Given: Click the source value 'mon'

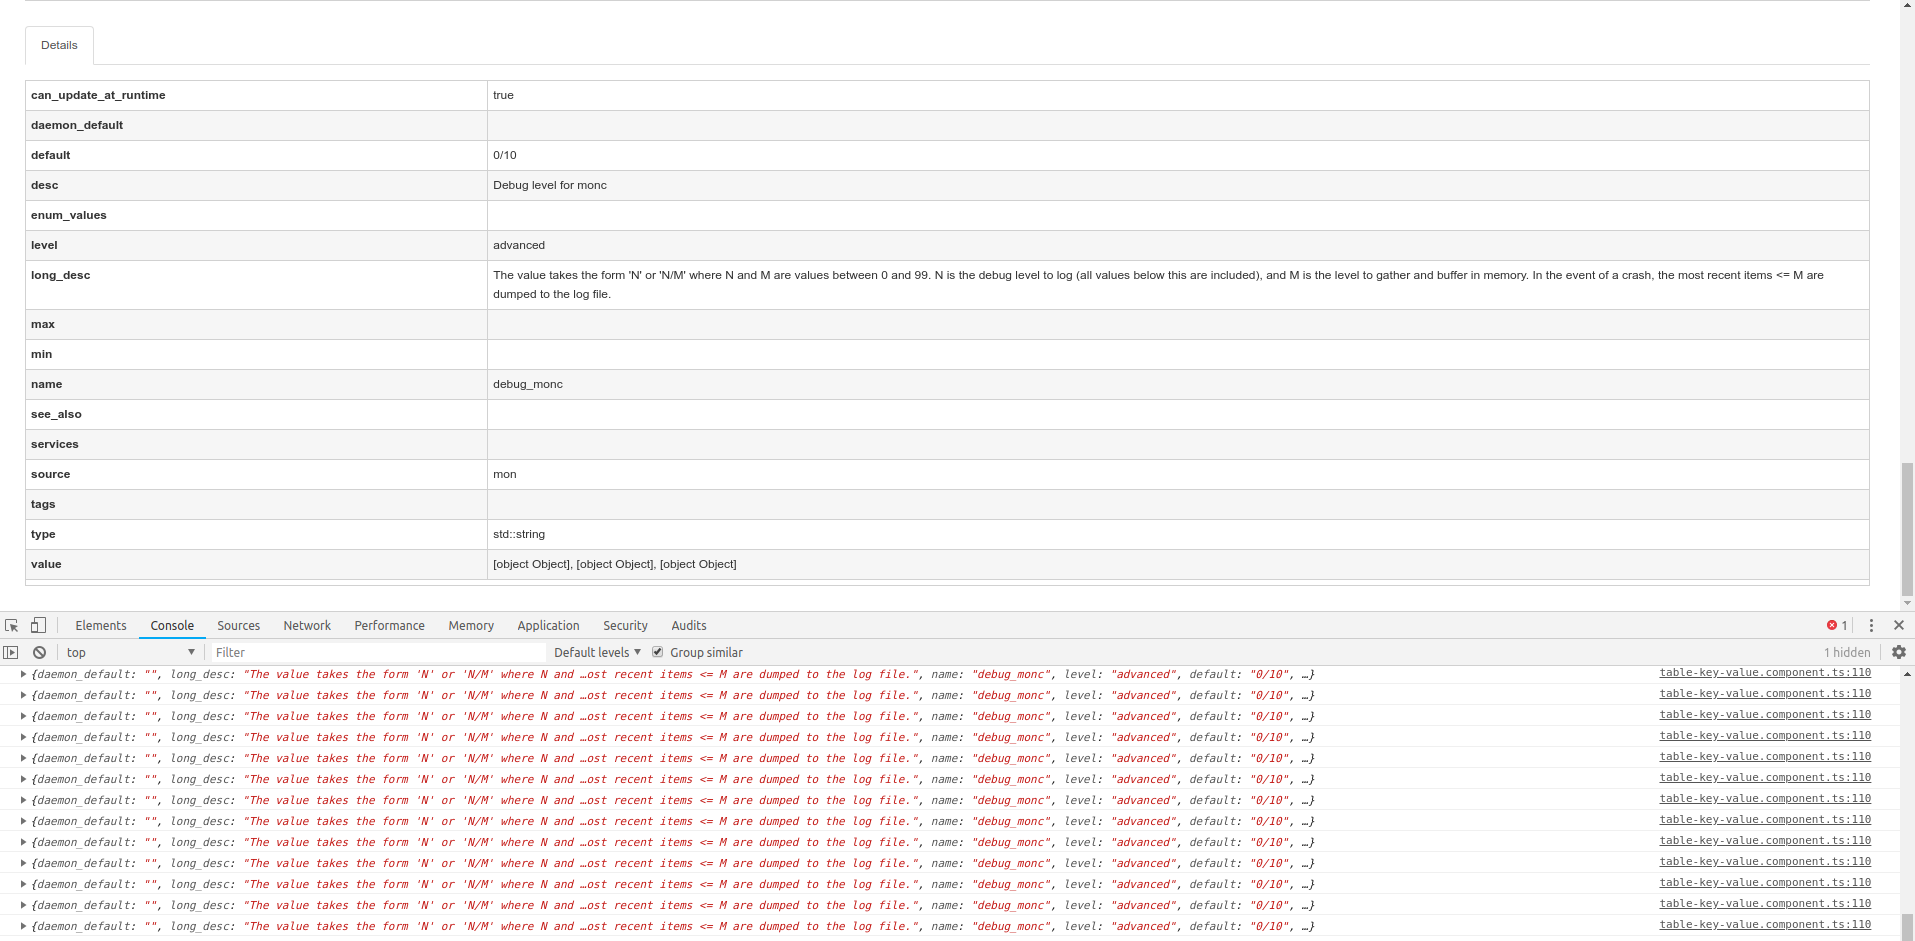Looking at the screenshot, I should coord(505,474).
